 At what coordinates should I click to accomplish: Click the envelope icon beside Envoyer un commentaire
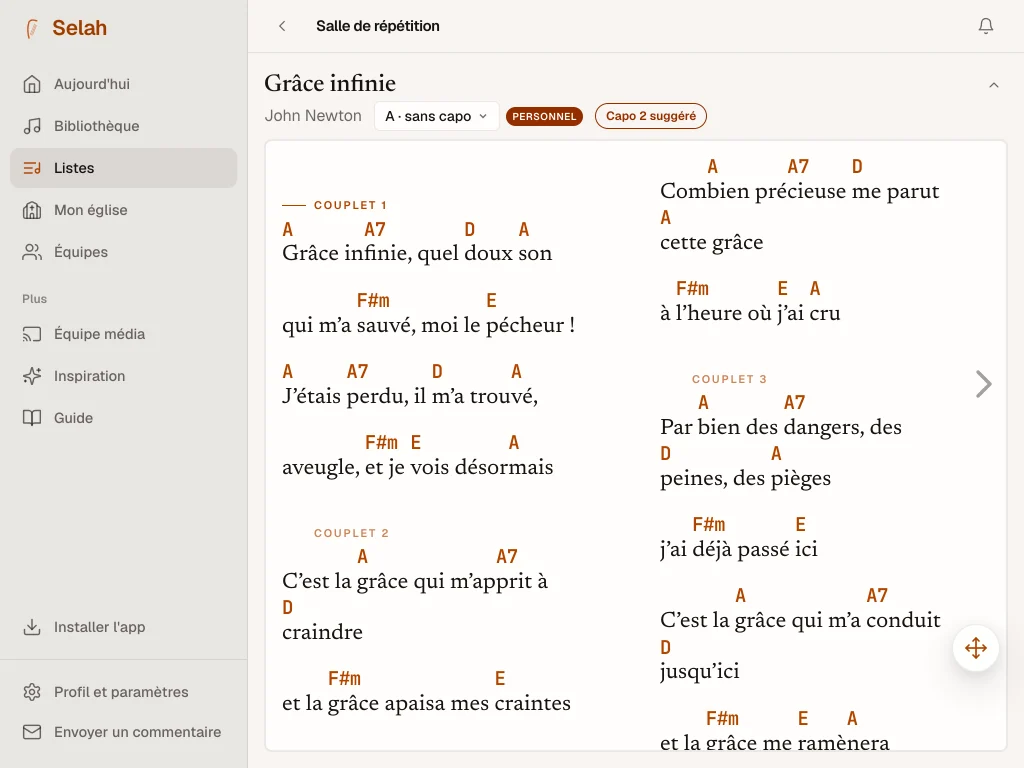[x=32, y=732]
